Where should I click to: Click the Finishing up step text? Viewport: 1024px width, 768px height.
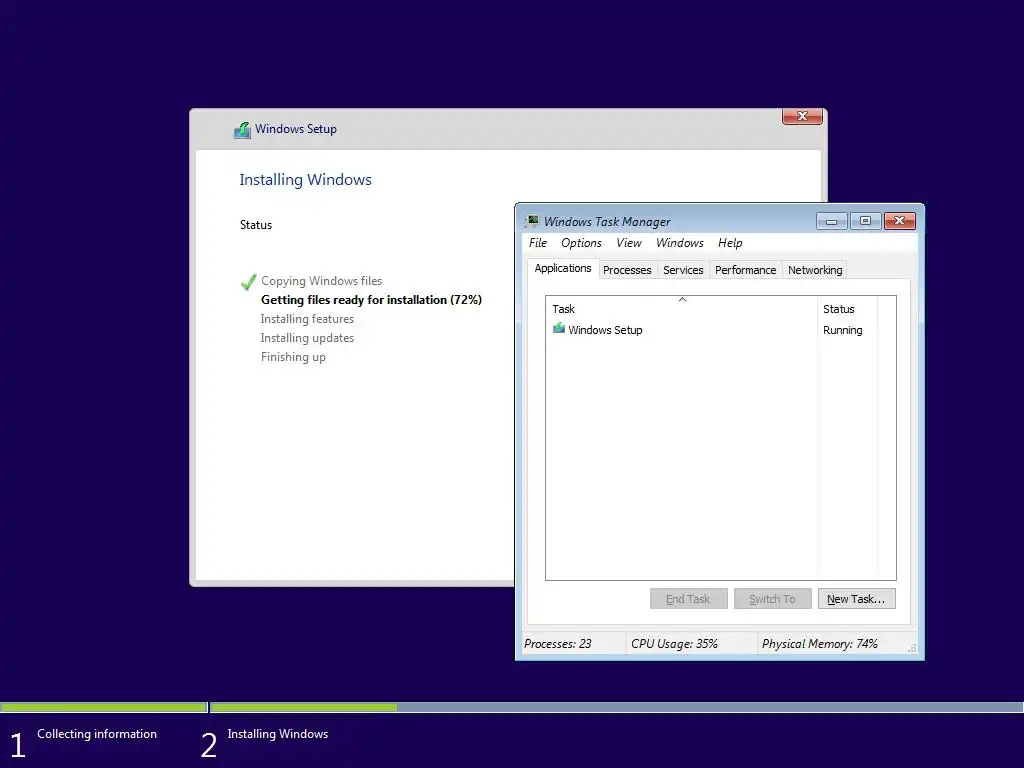click(293, 357)
